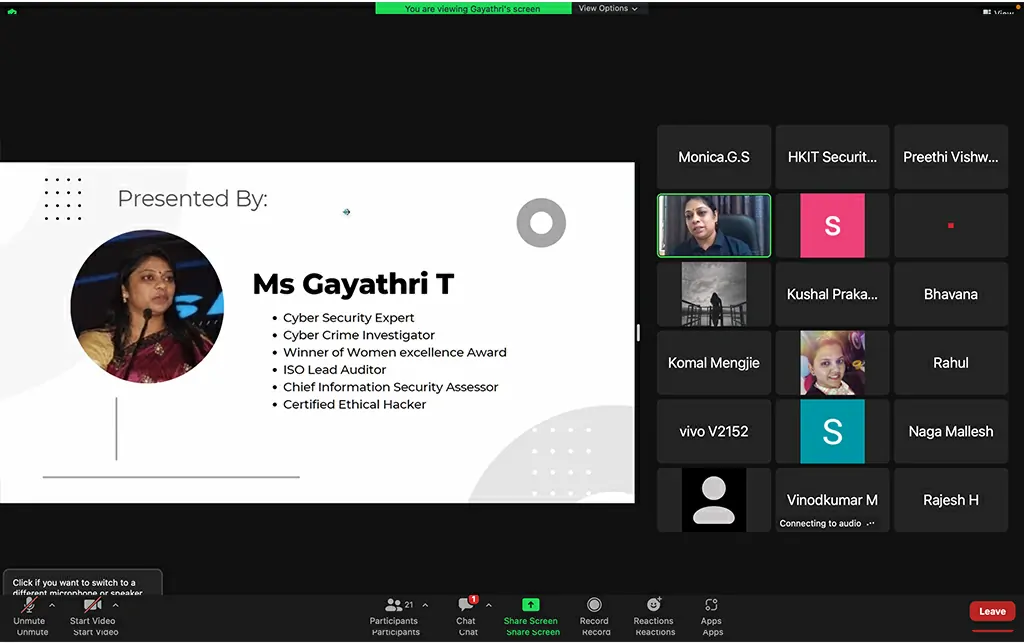Viewport: 1024px width, 643px height.
Task: Click the 'Ms Gayathri T' heading
Action: pyautogui.click(x=353, y=284)
